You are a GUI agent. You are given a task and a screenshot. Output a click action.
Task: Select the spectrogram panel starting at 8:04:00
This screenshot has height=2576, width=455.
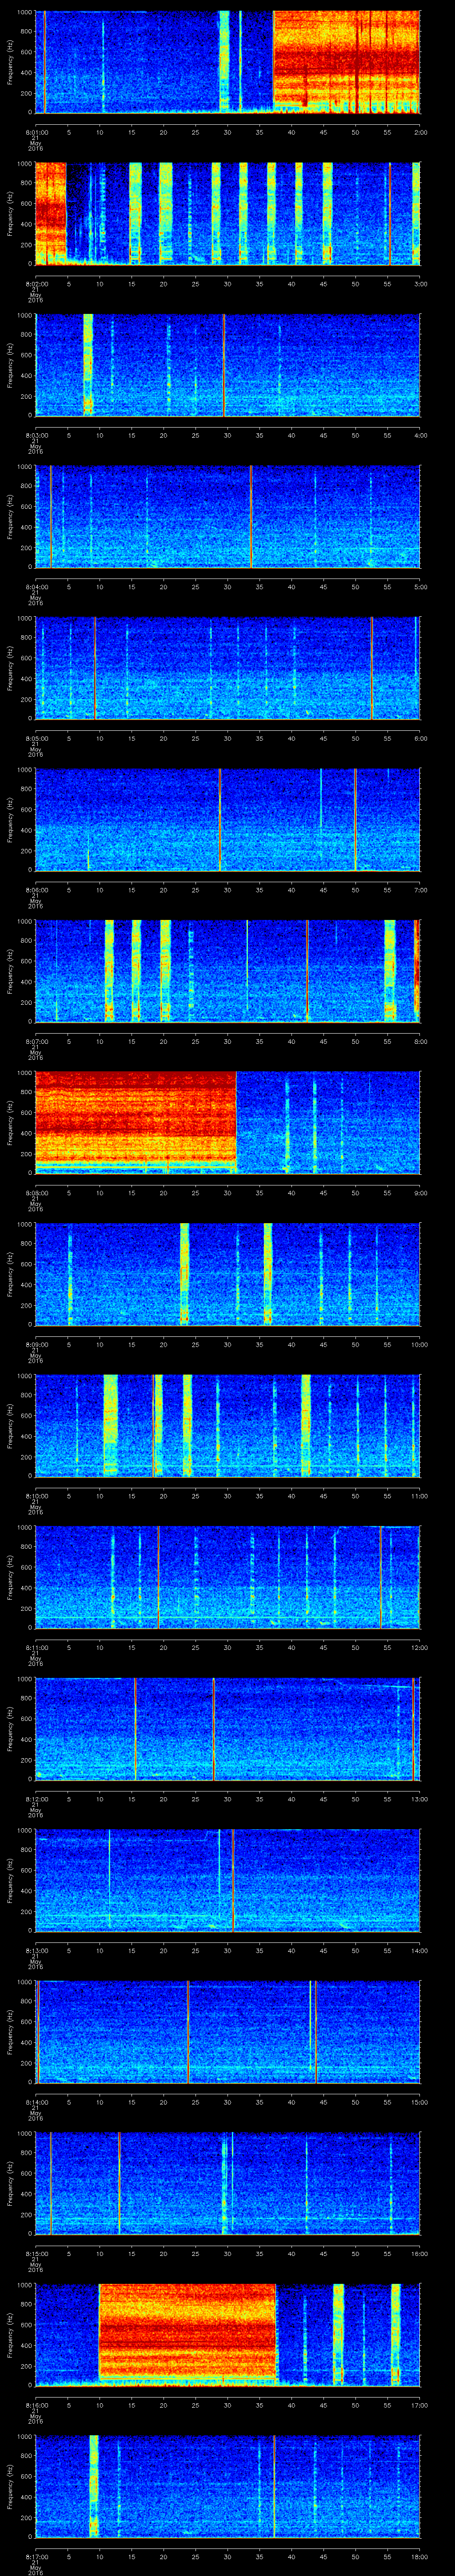click(x=227, y=516)
